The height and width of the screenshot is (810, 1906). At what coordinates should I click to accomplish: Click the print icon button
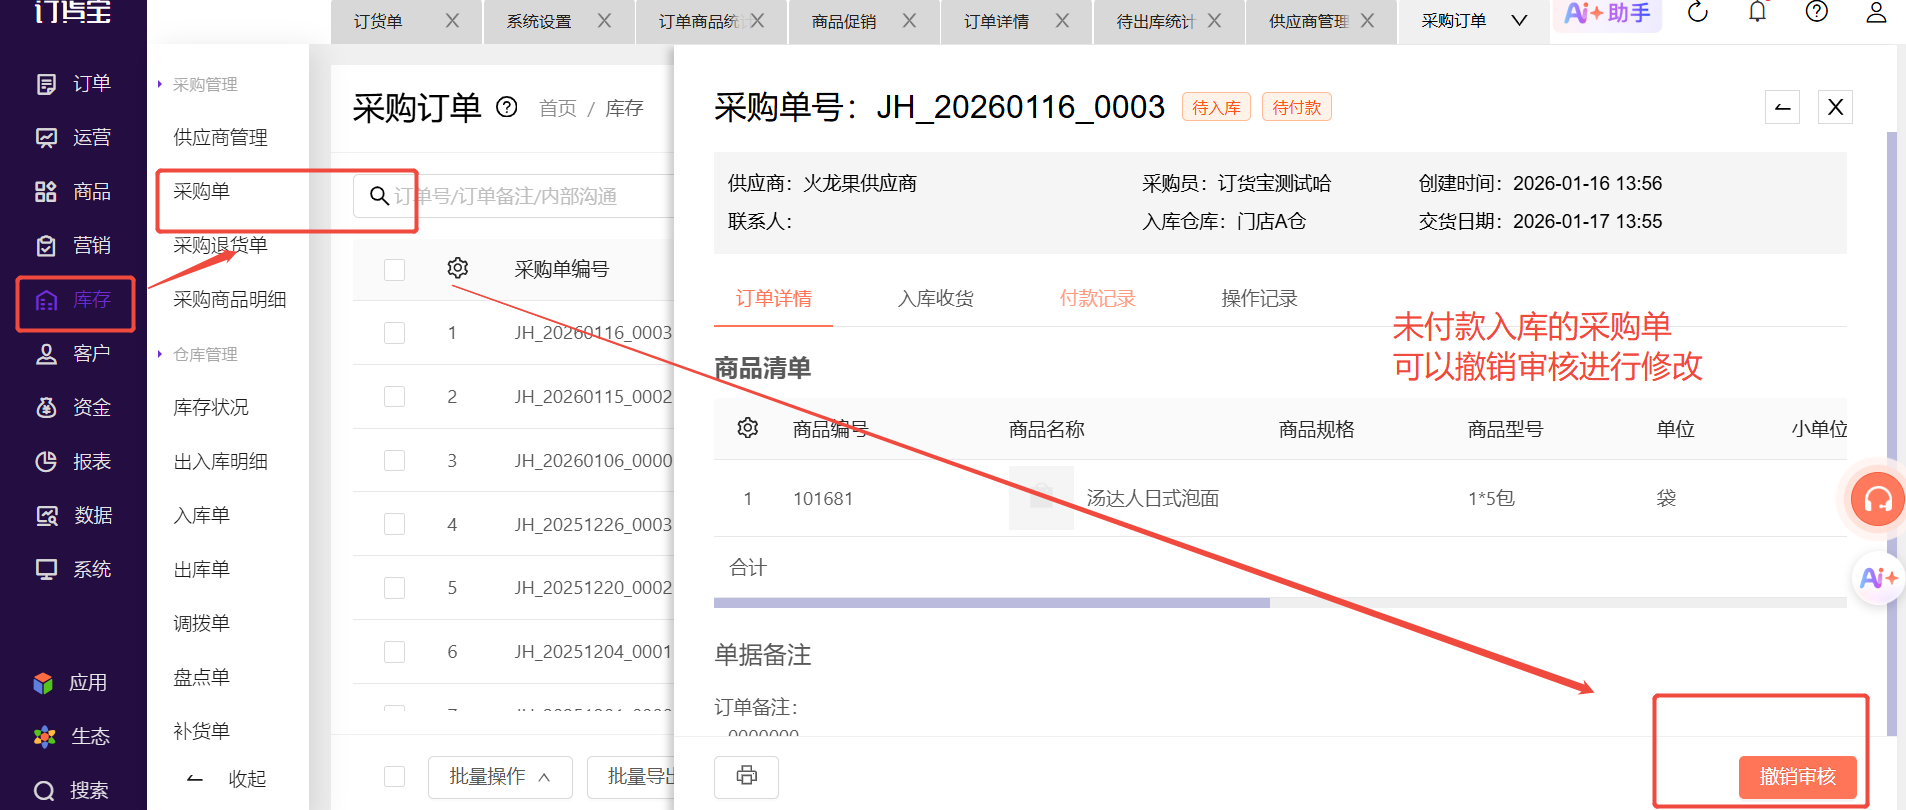(x=746, y=776)
